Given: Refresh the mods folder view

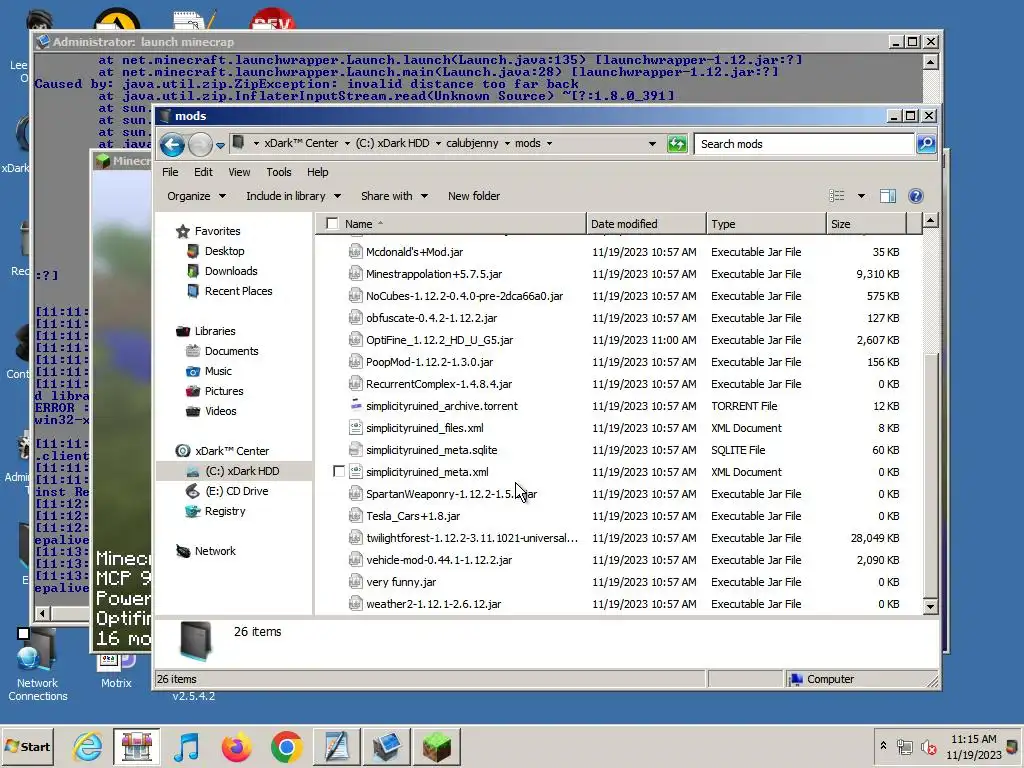Looking at the screenshot, I should [x=677, y=144].
